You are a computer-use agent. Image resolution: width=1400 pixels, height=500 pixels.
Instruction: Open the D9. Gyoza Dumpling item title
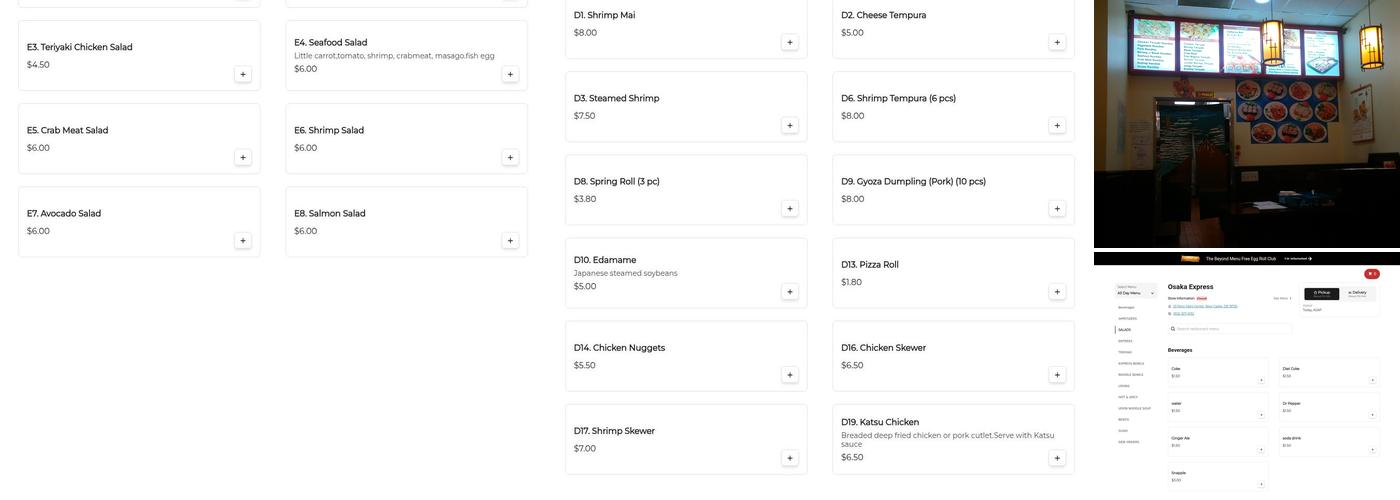click(913, 181)
